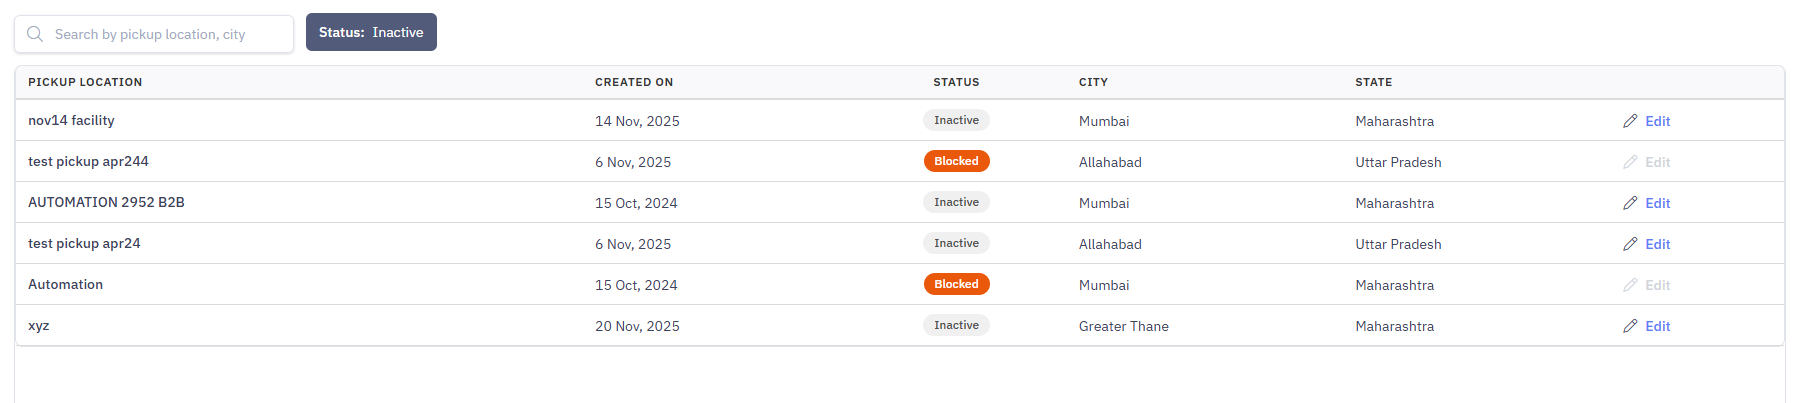Click pencil icon for test pickup apr24 row
Screen dimensions: 1820x403
point(1630,244)
